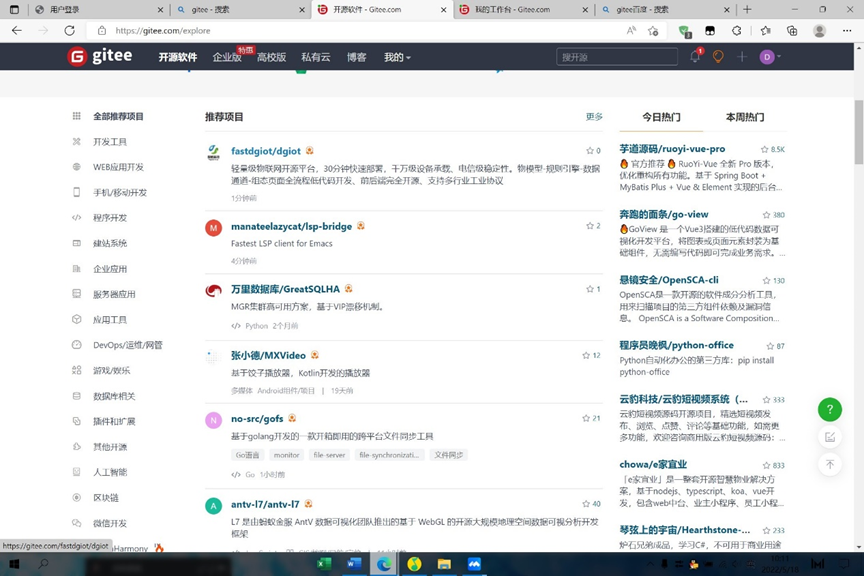Click the Gitee logo
This screenshot has width=864, height=576.
(x=97, y=57)
